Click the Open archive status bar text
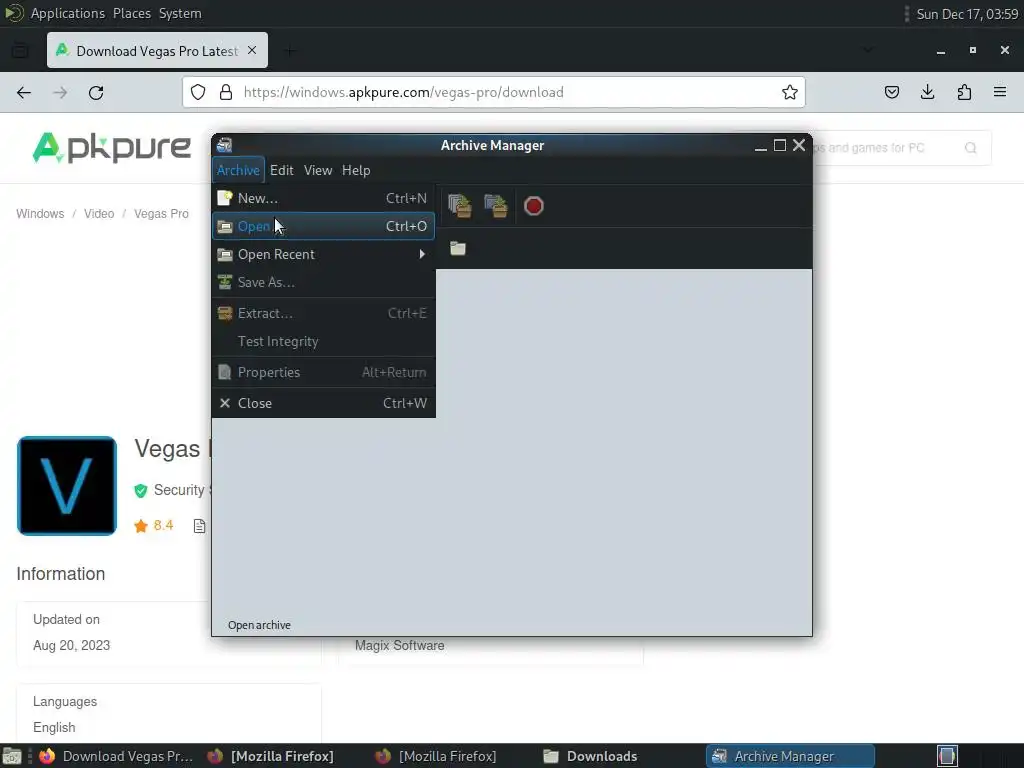Screen dimensions: 1024x768 tap(259, 625)
